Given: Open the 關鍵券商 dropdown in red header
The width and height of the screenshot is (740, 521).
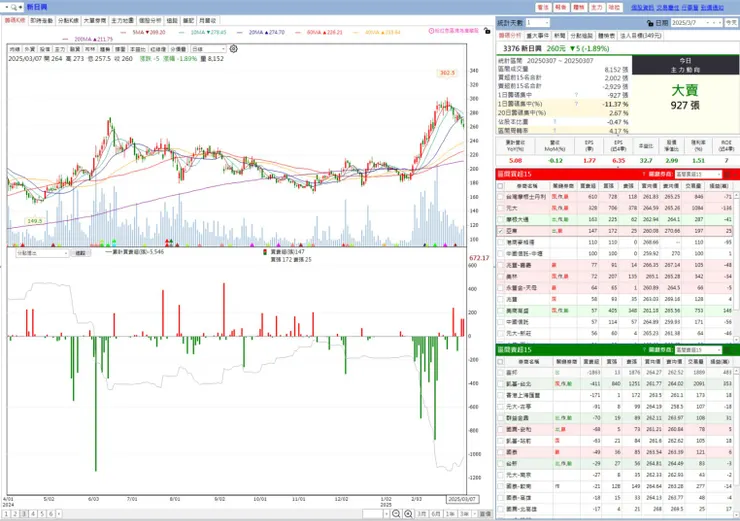Looking at the screenshot, I should [698, 174].
